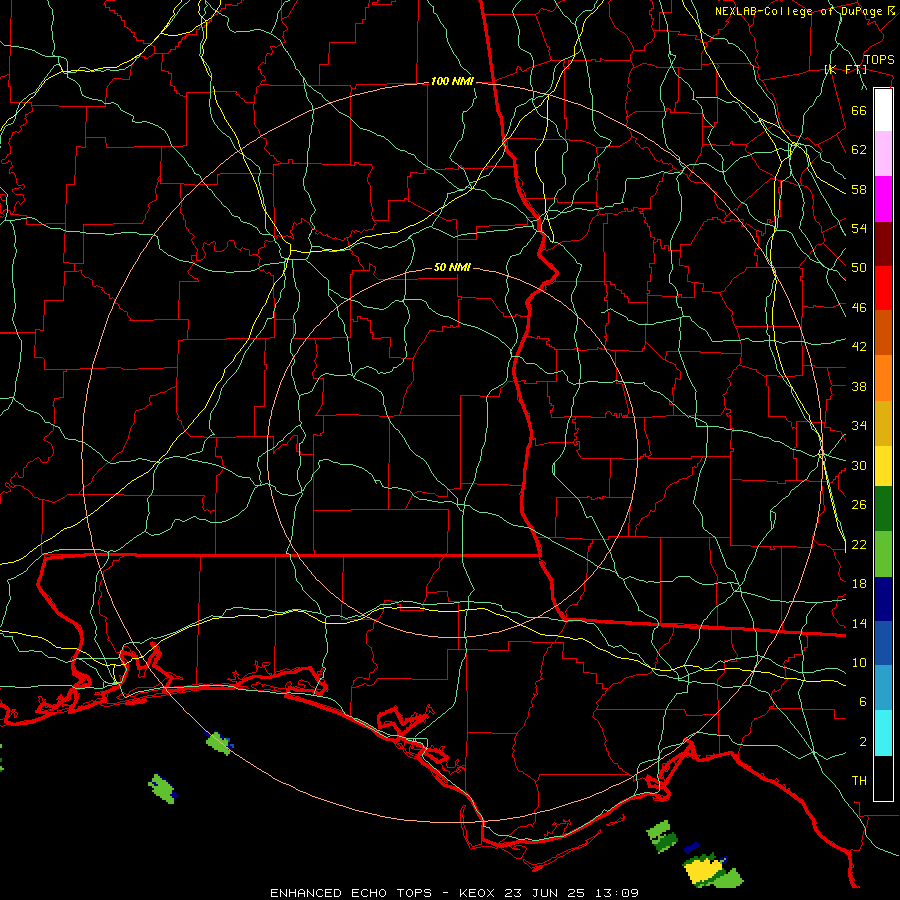The image size is (900, 900).
Task: Click the gold legend swatch
Action: [883, 423]
